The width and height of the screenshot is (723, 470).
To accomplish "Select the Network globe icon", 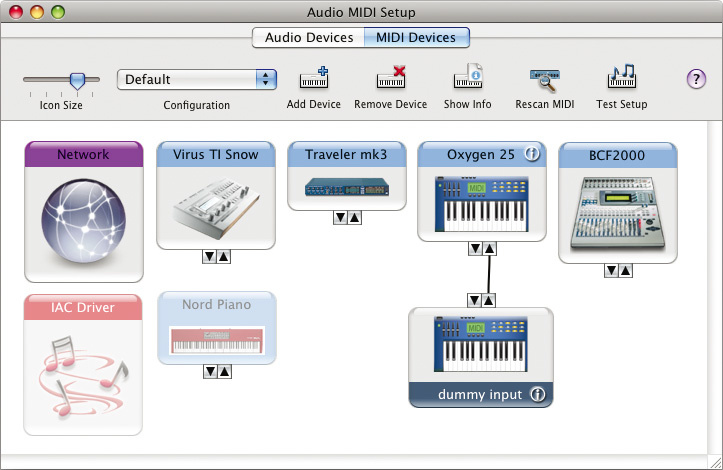I will (83, 221).
